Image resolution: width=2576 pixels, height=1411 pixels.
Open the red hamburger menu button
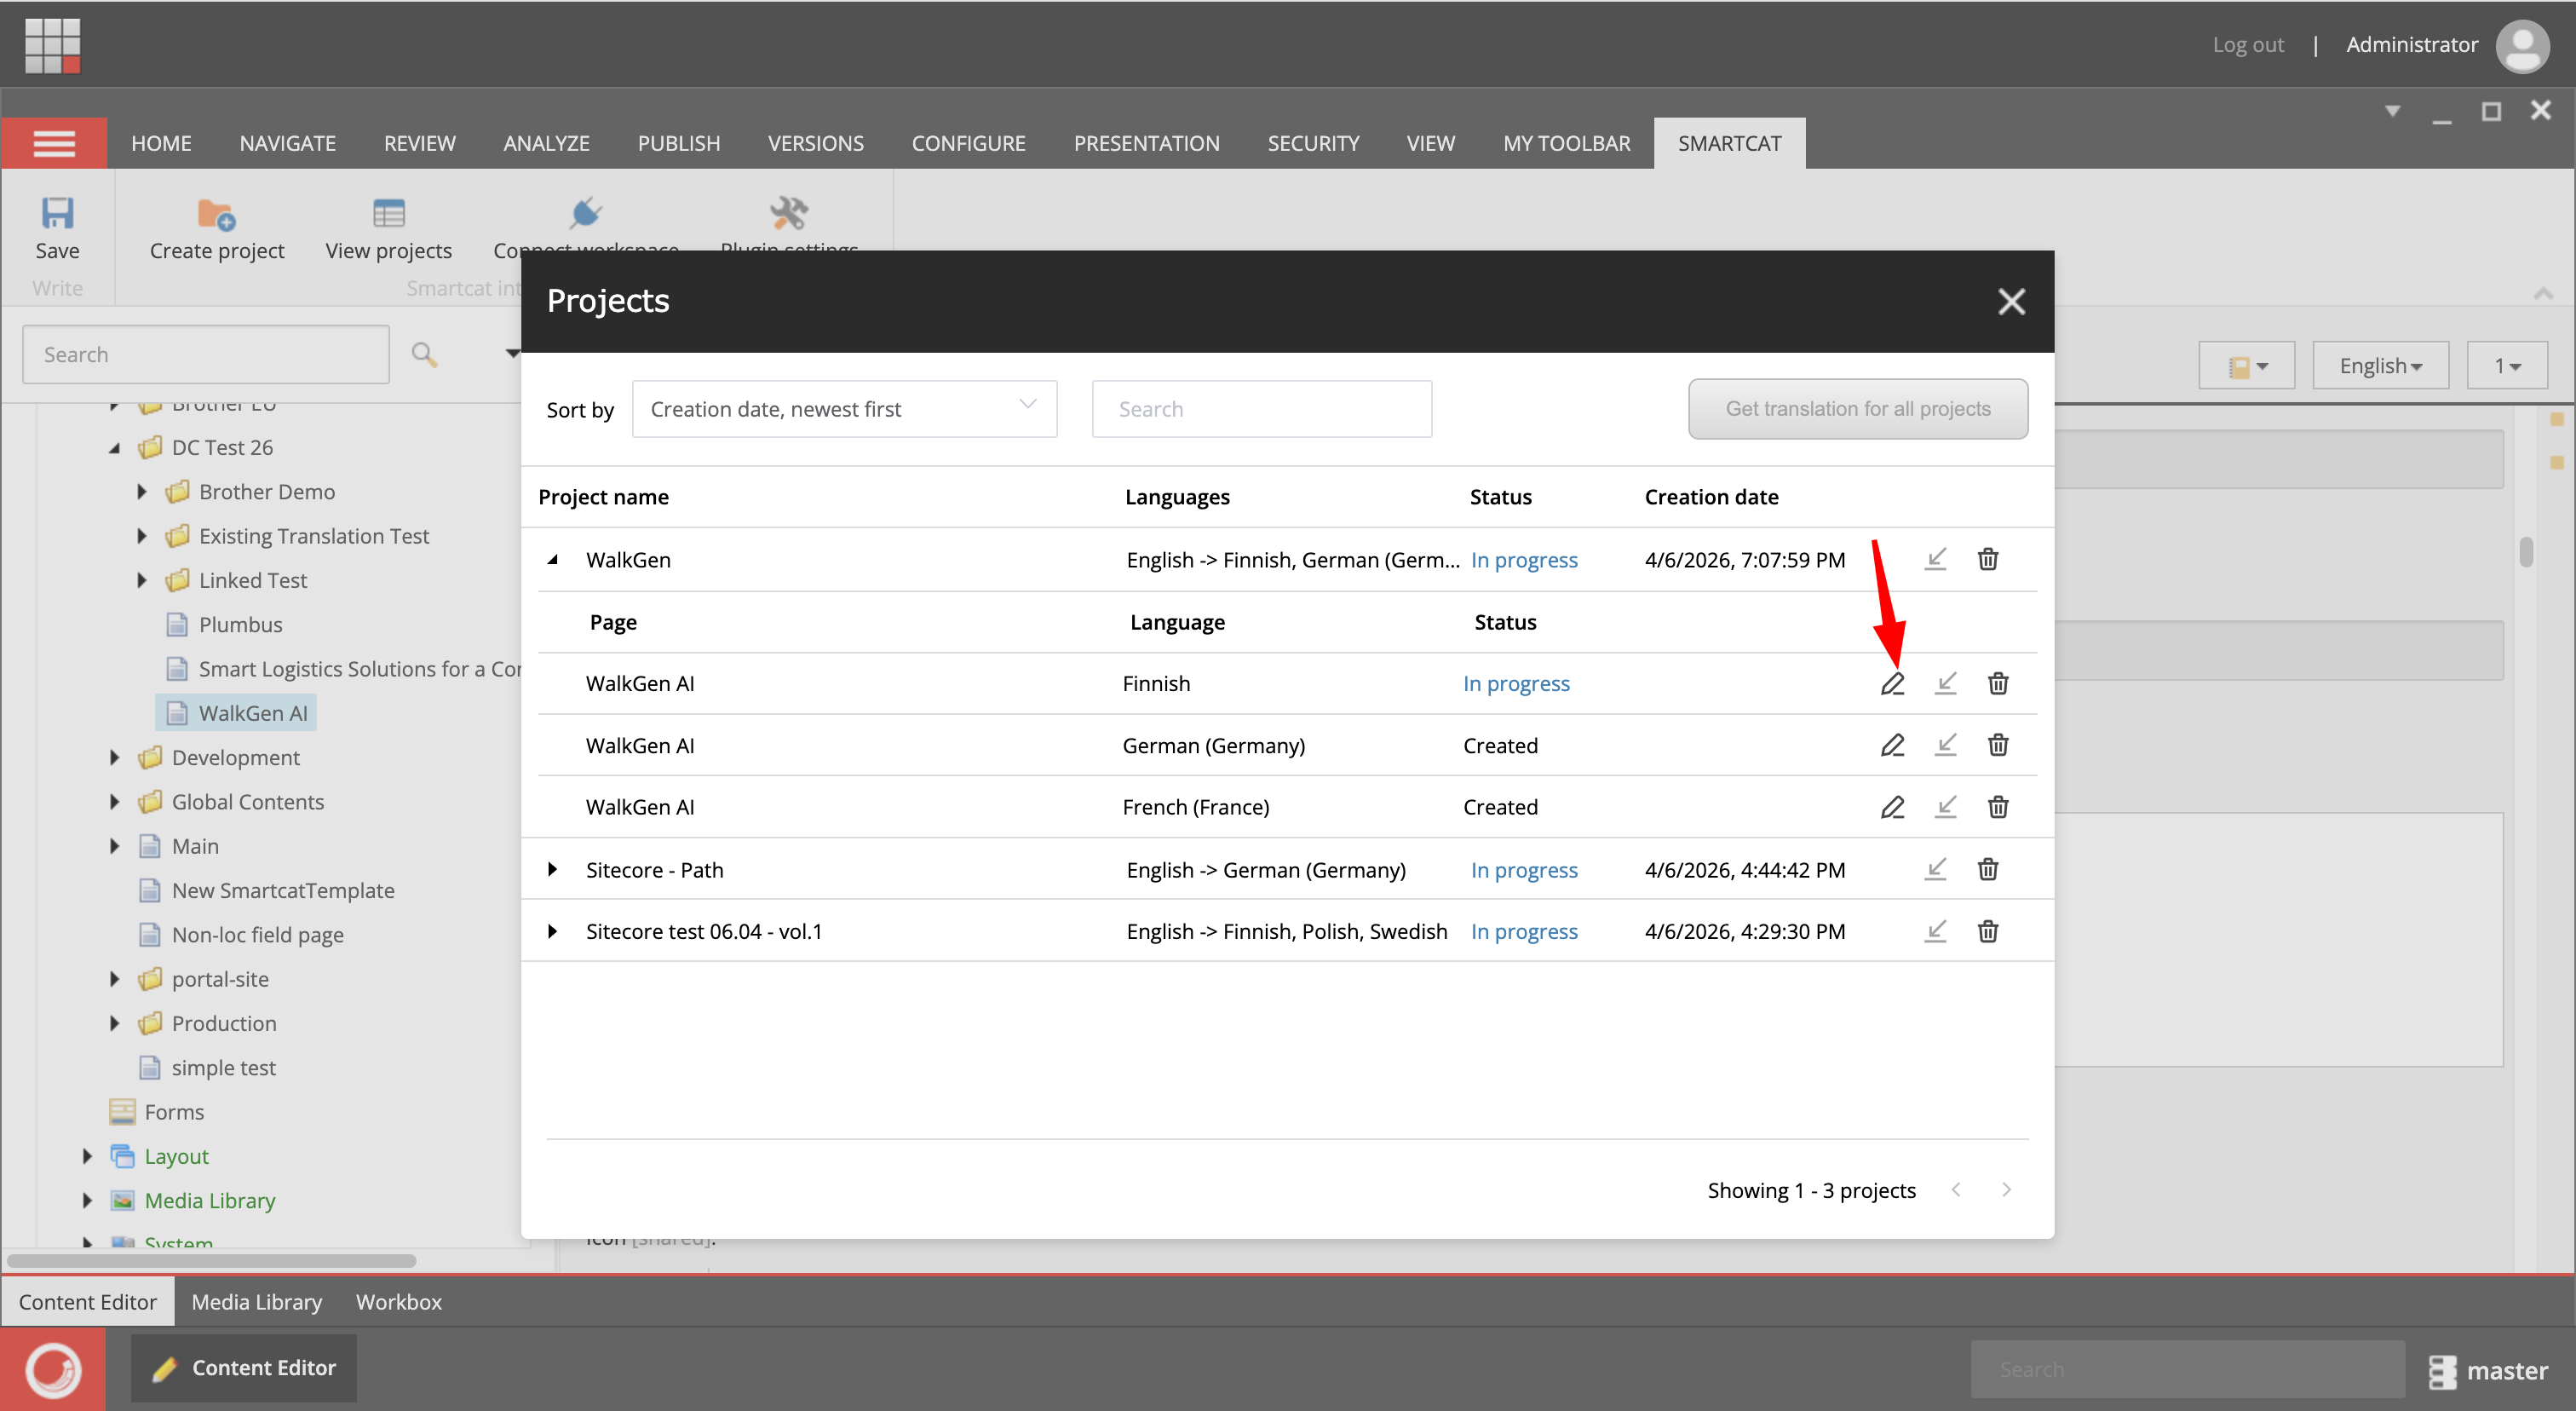(54, 143)
